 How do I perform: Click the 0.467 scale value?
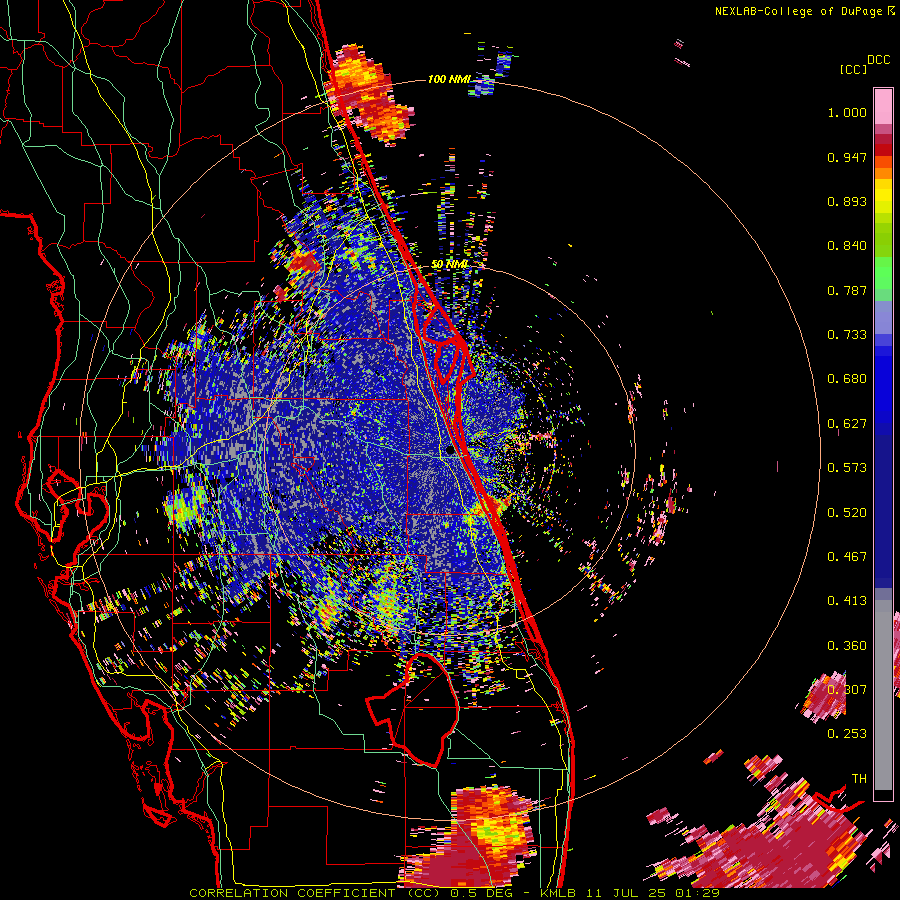[847, 557]
